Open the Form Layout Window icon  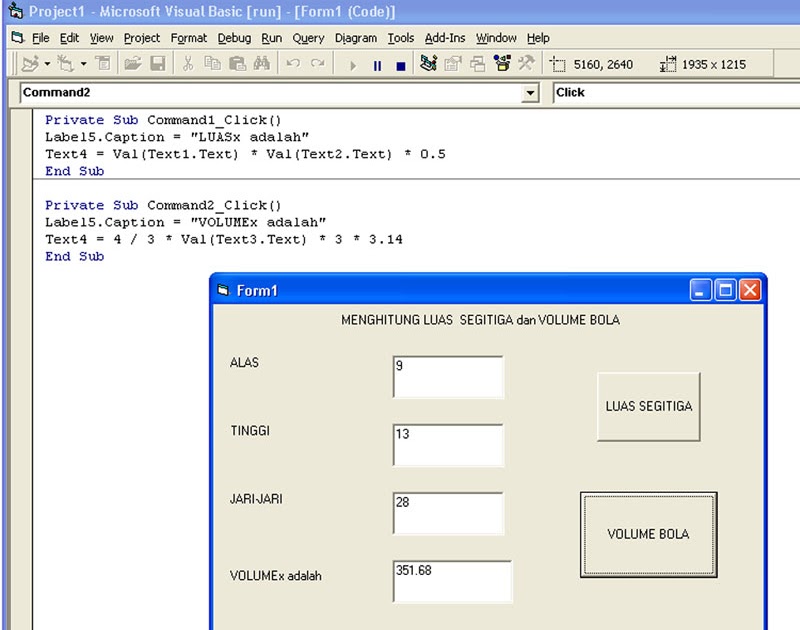tap(478, 64)
